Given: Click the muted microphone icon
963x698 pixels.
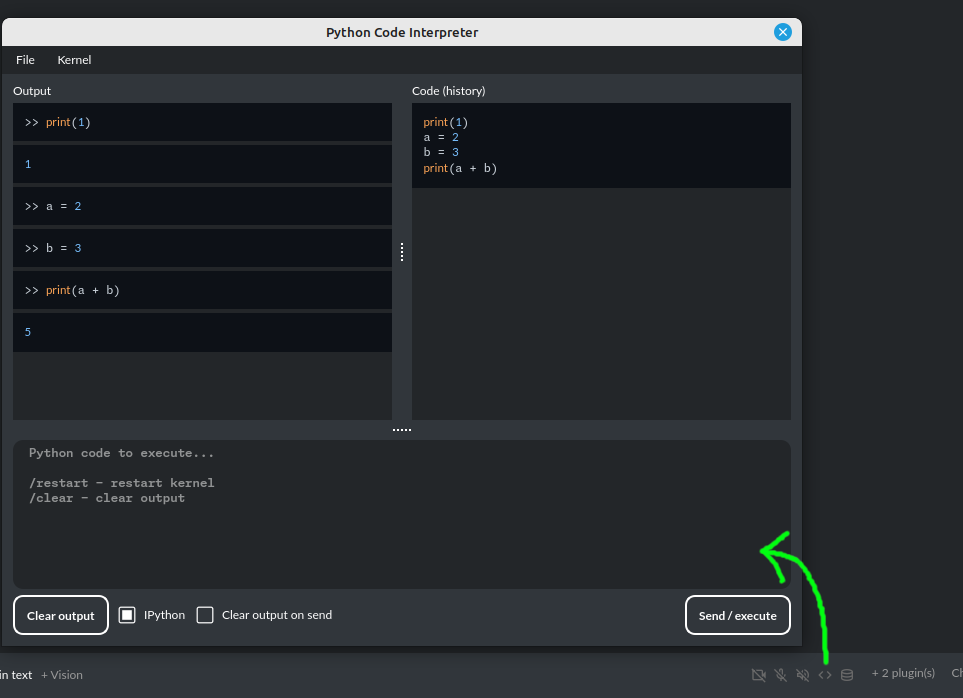Looking at the screenshot, I should 781,675.
